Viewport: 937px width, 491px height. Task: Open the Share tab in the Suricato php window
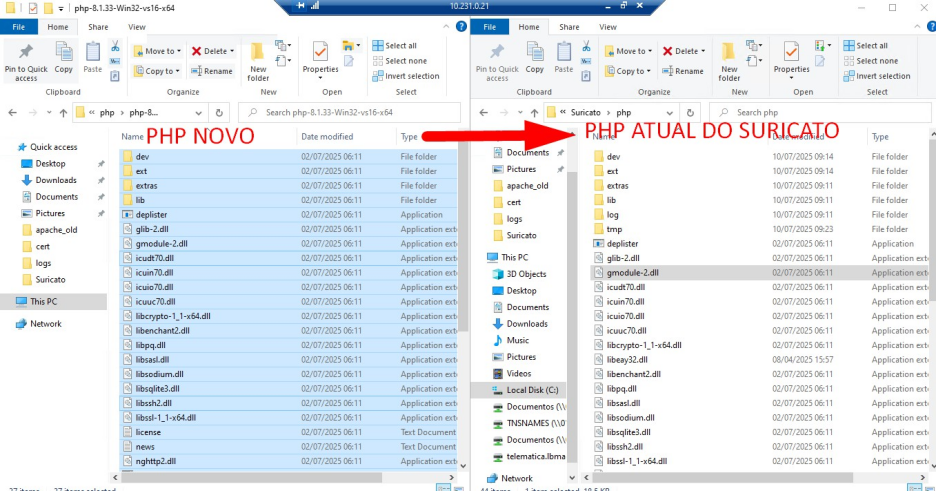[569, 27]
